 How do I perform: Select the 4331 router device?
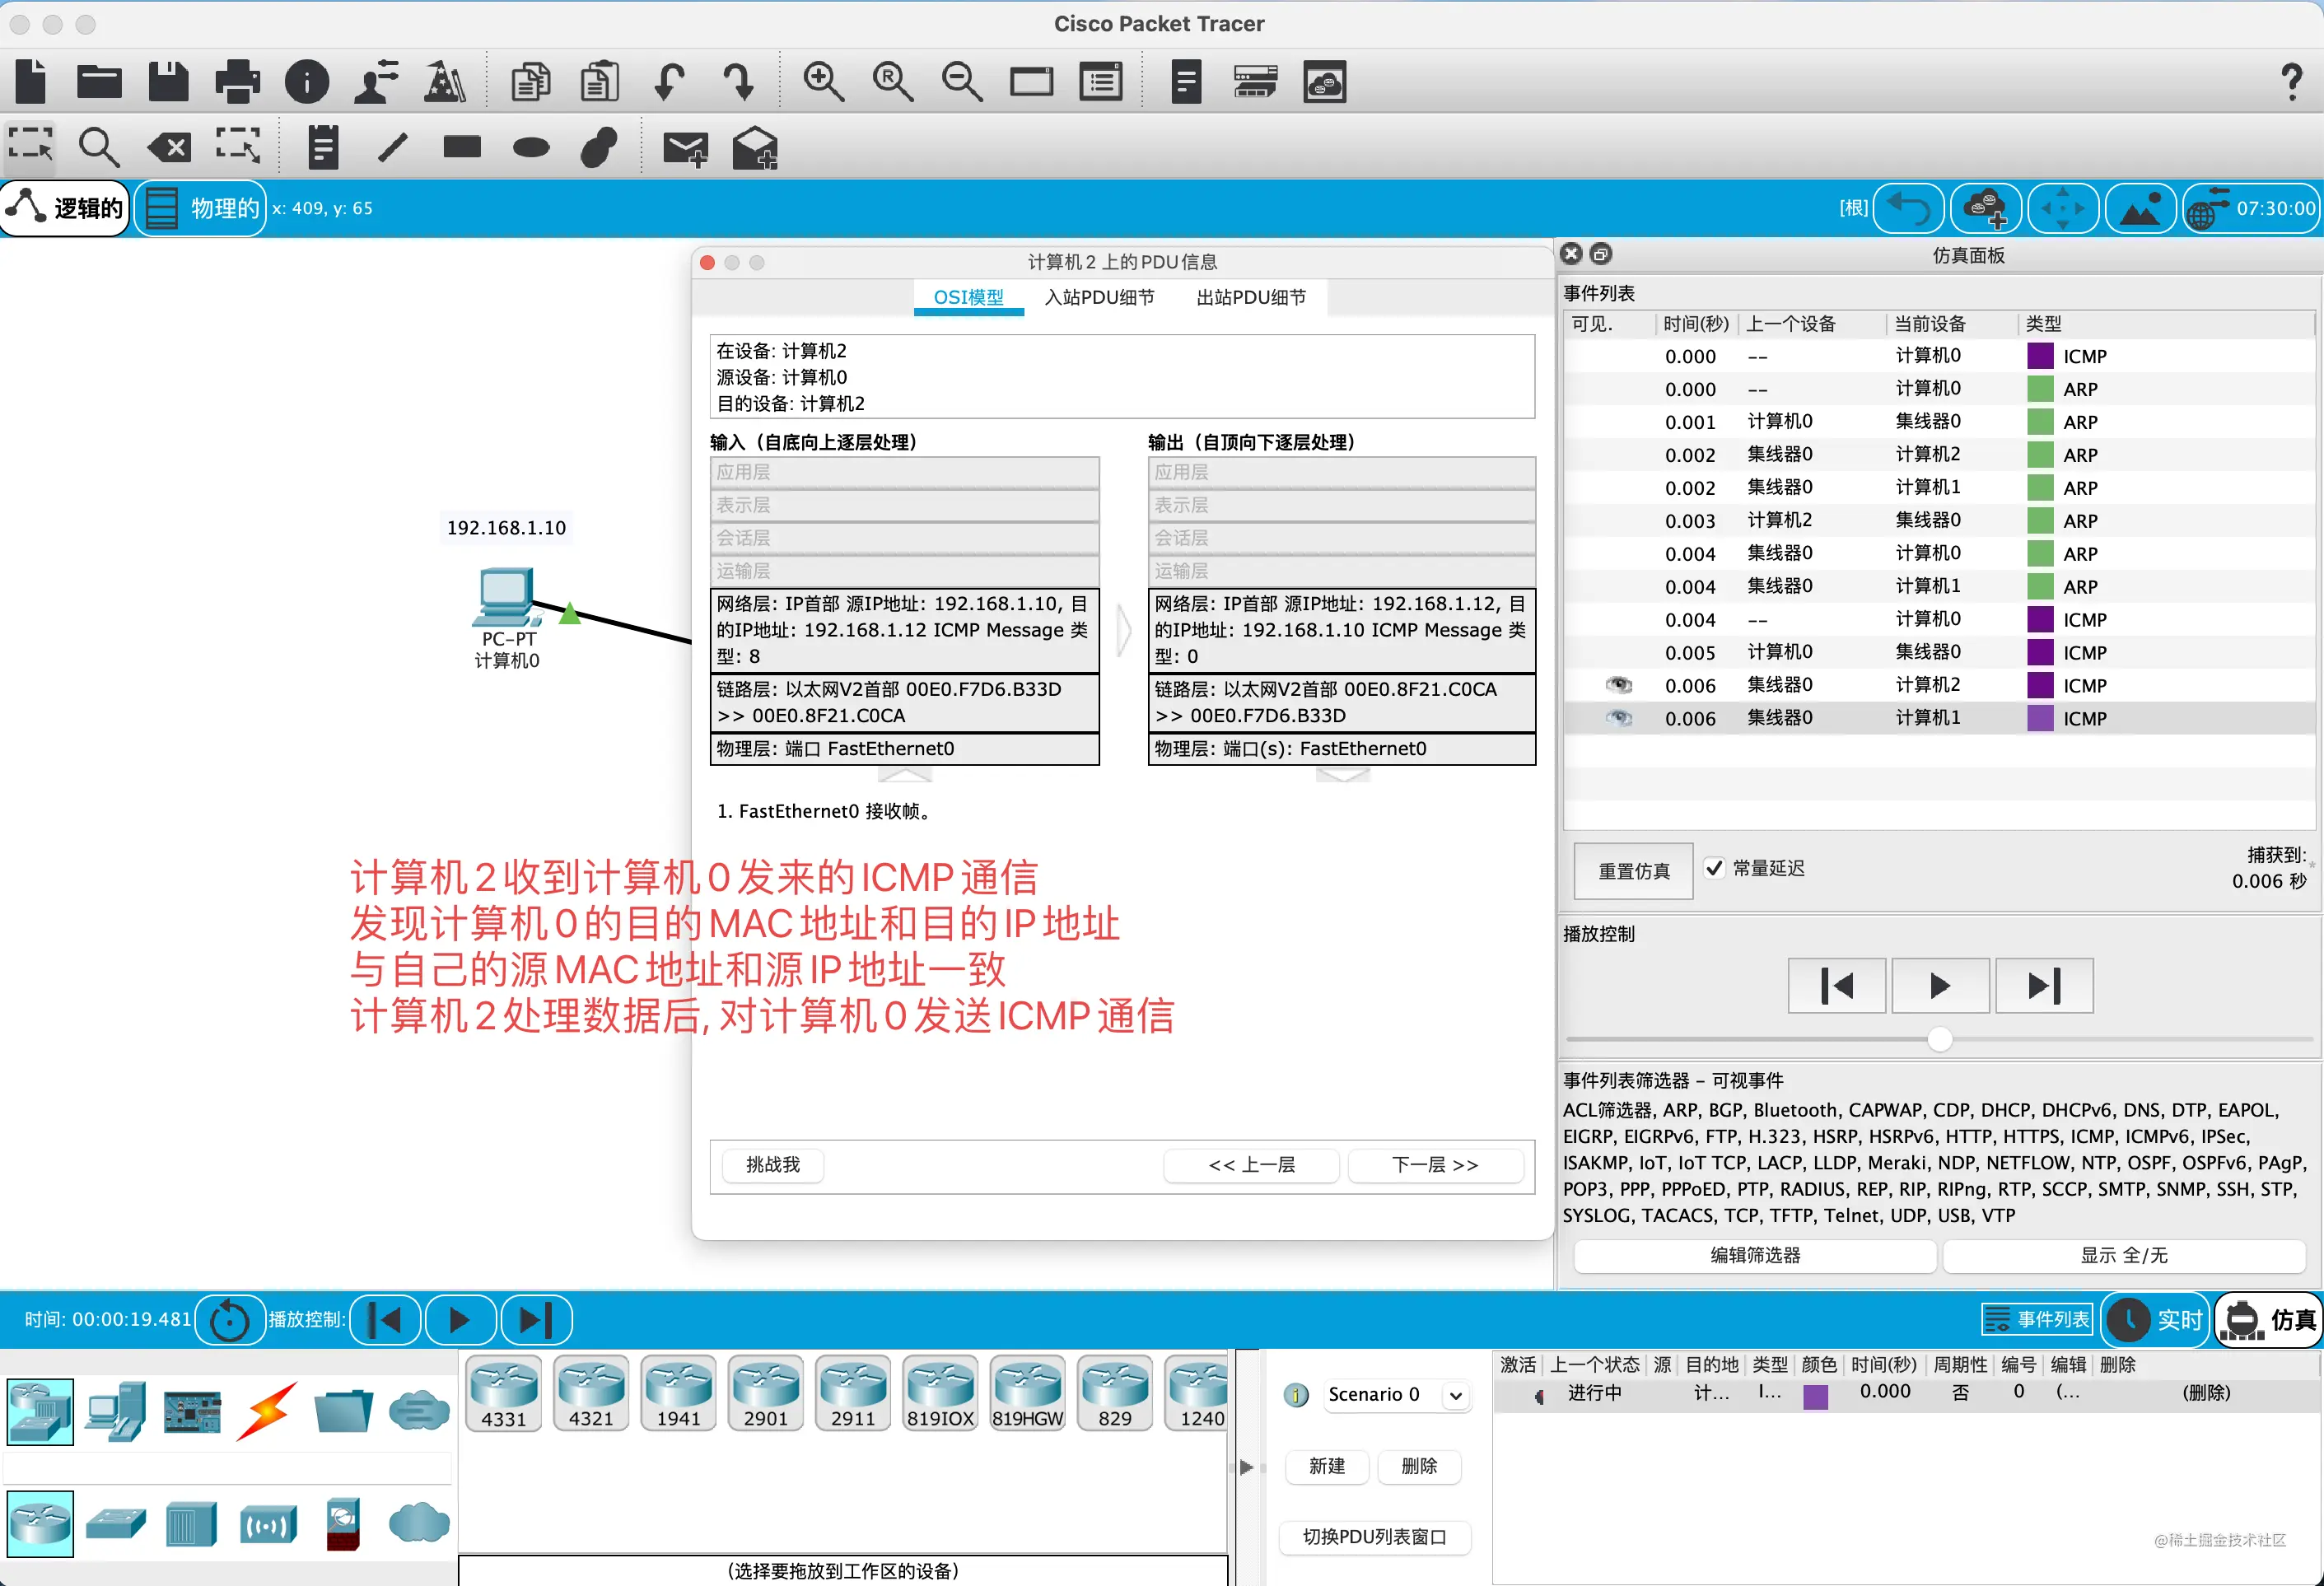click(x=503, y=1394)
